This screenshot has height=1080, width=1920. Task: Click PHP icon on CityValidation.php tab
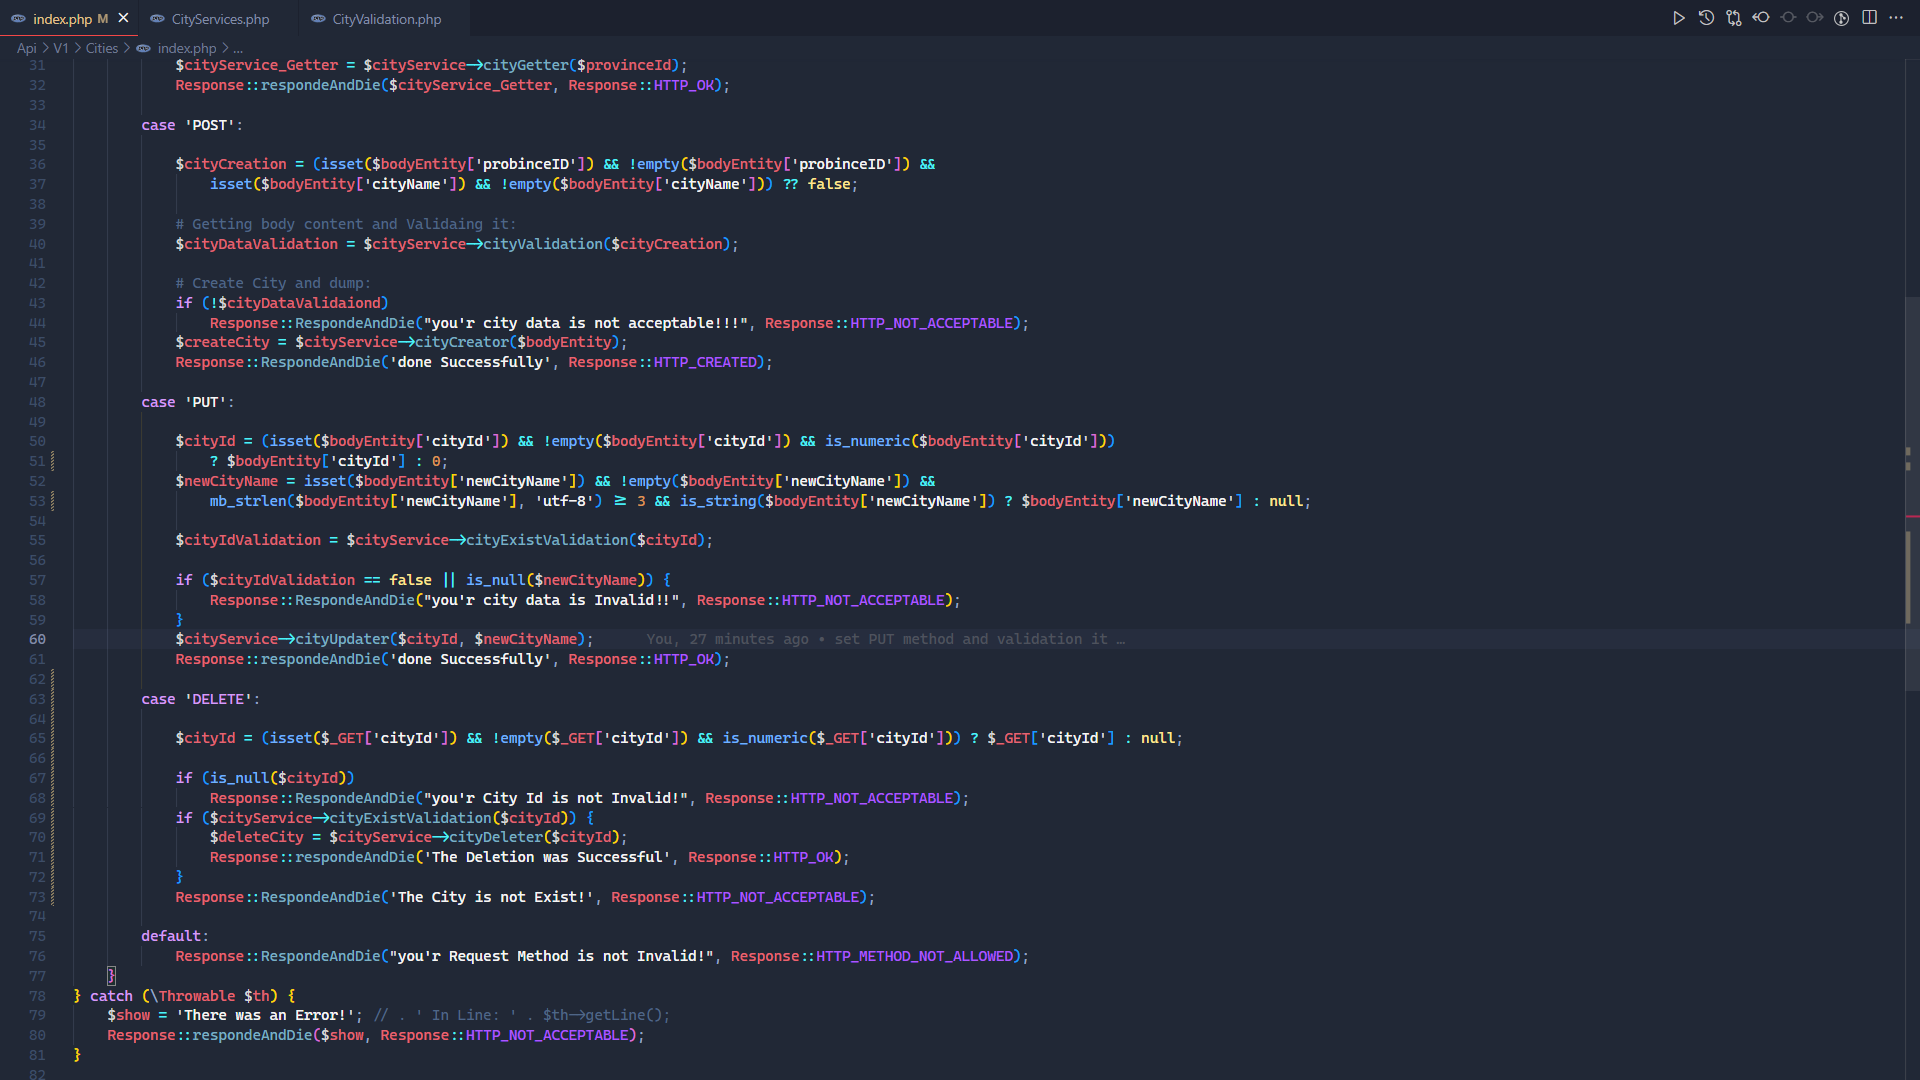318,19
